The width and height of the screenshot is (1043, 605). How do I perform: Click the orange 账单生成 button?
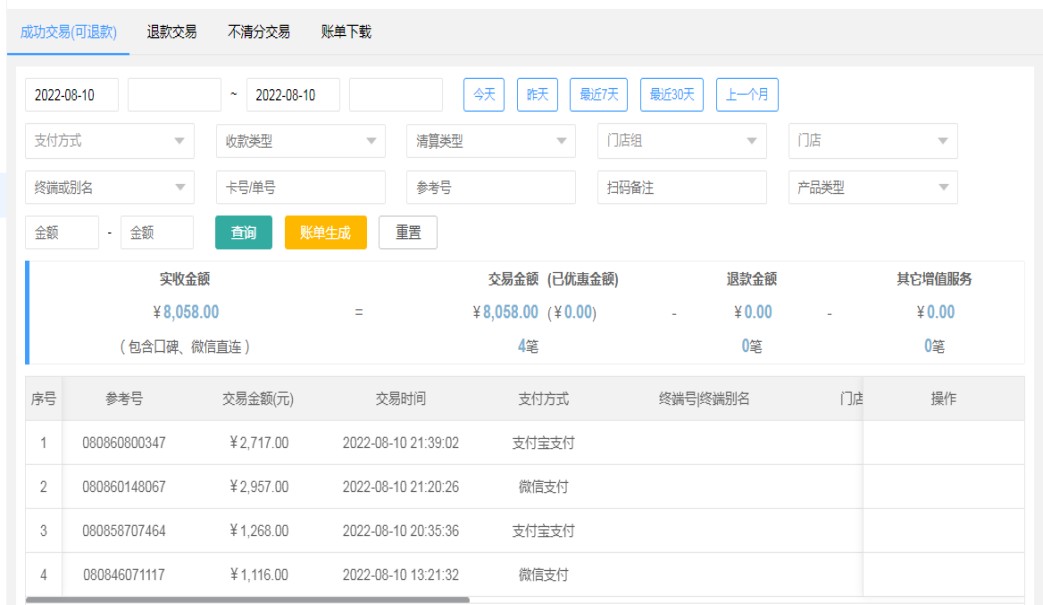click(x=325, y=233)
